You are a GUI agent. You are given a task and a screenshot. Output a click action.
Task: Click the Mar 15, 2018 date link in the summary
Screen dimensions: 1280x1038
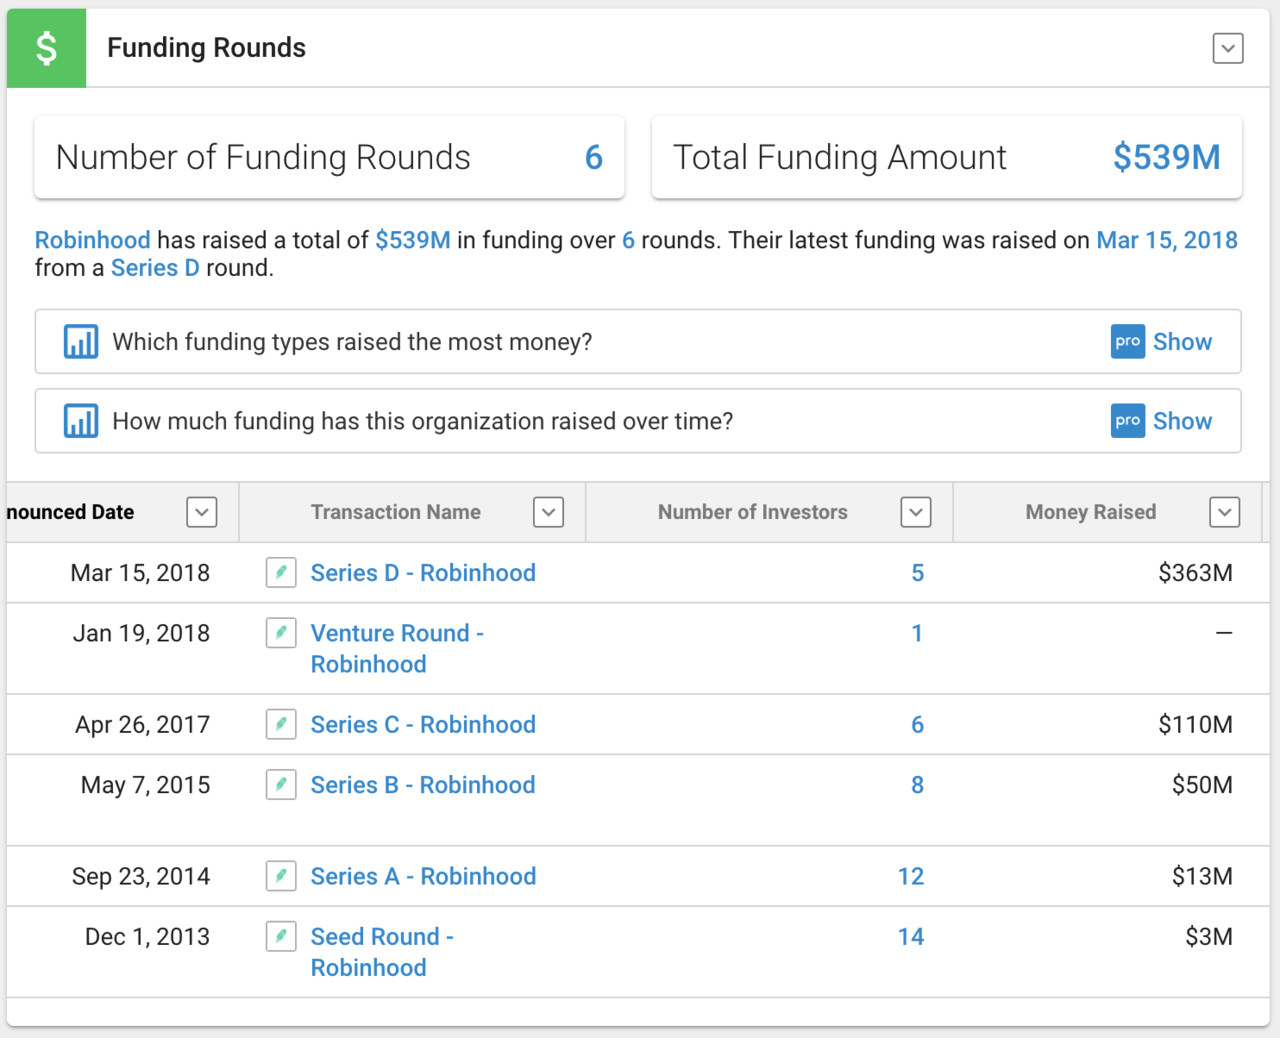tap(1166, 240)
